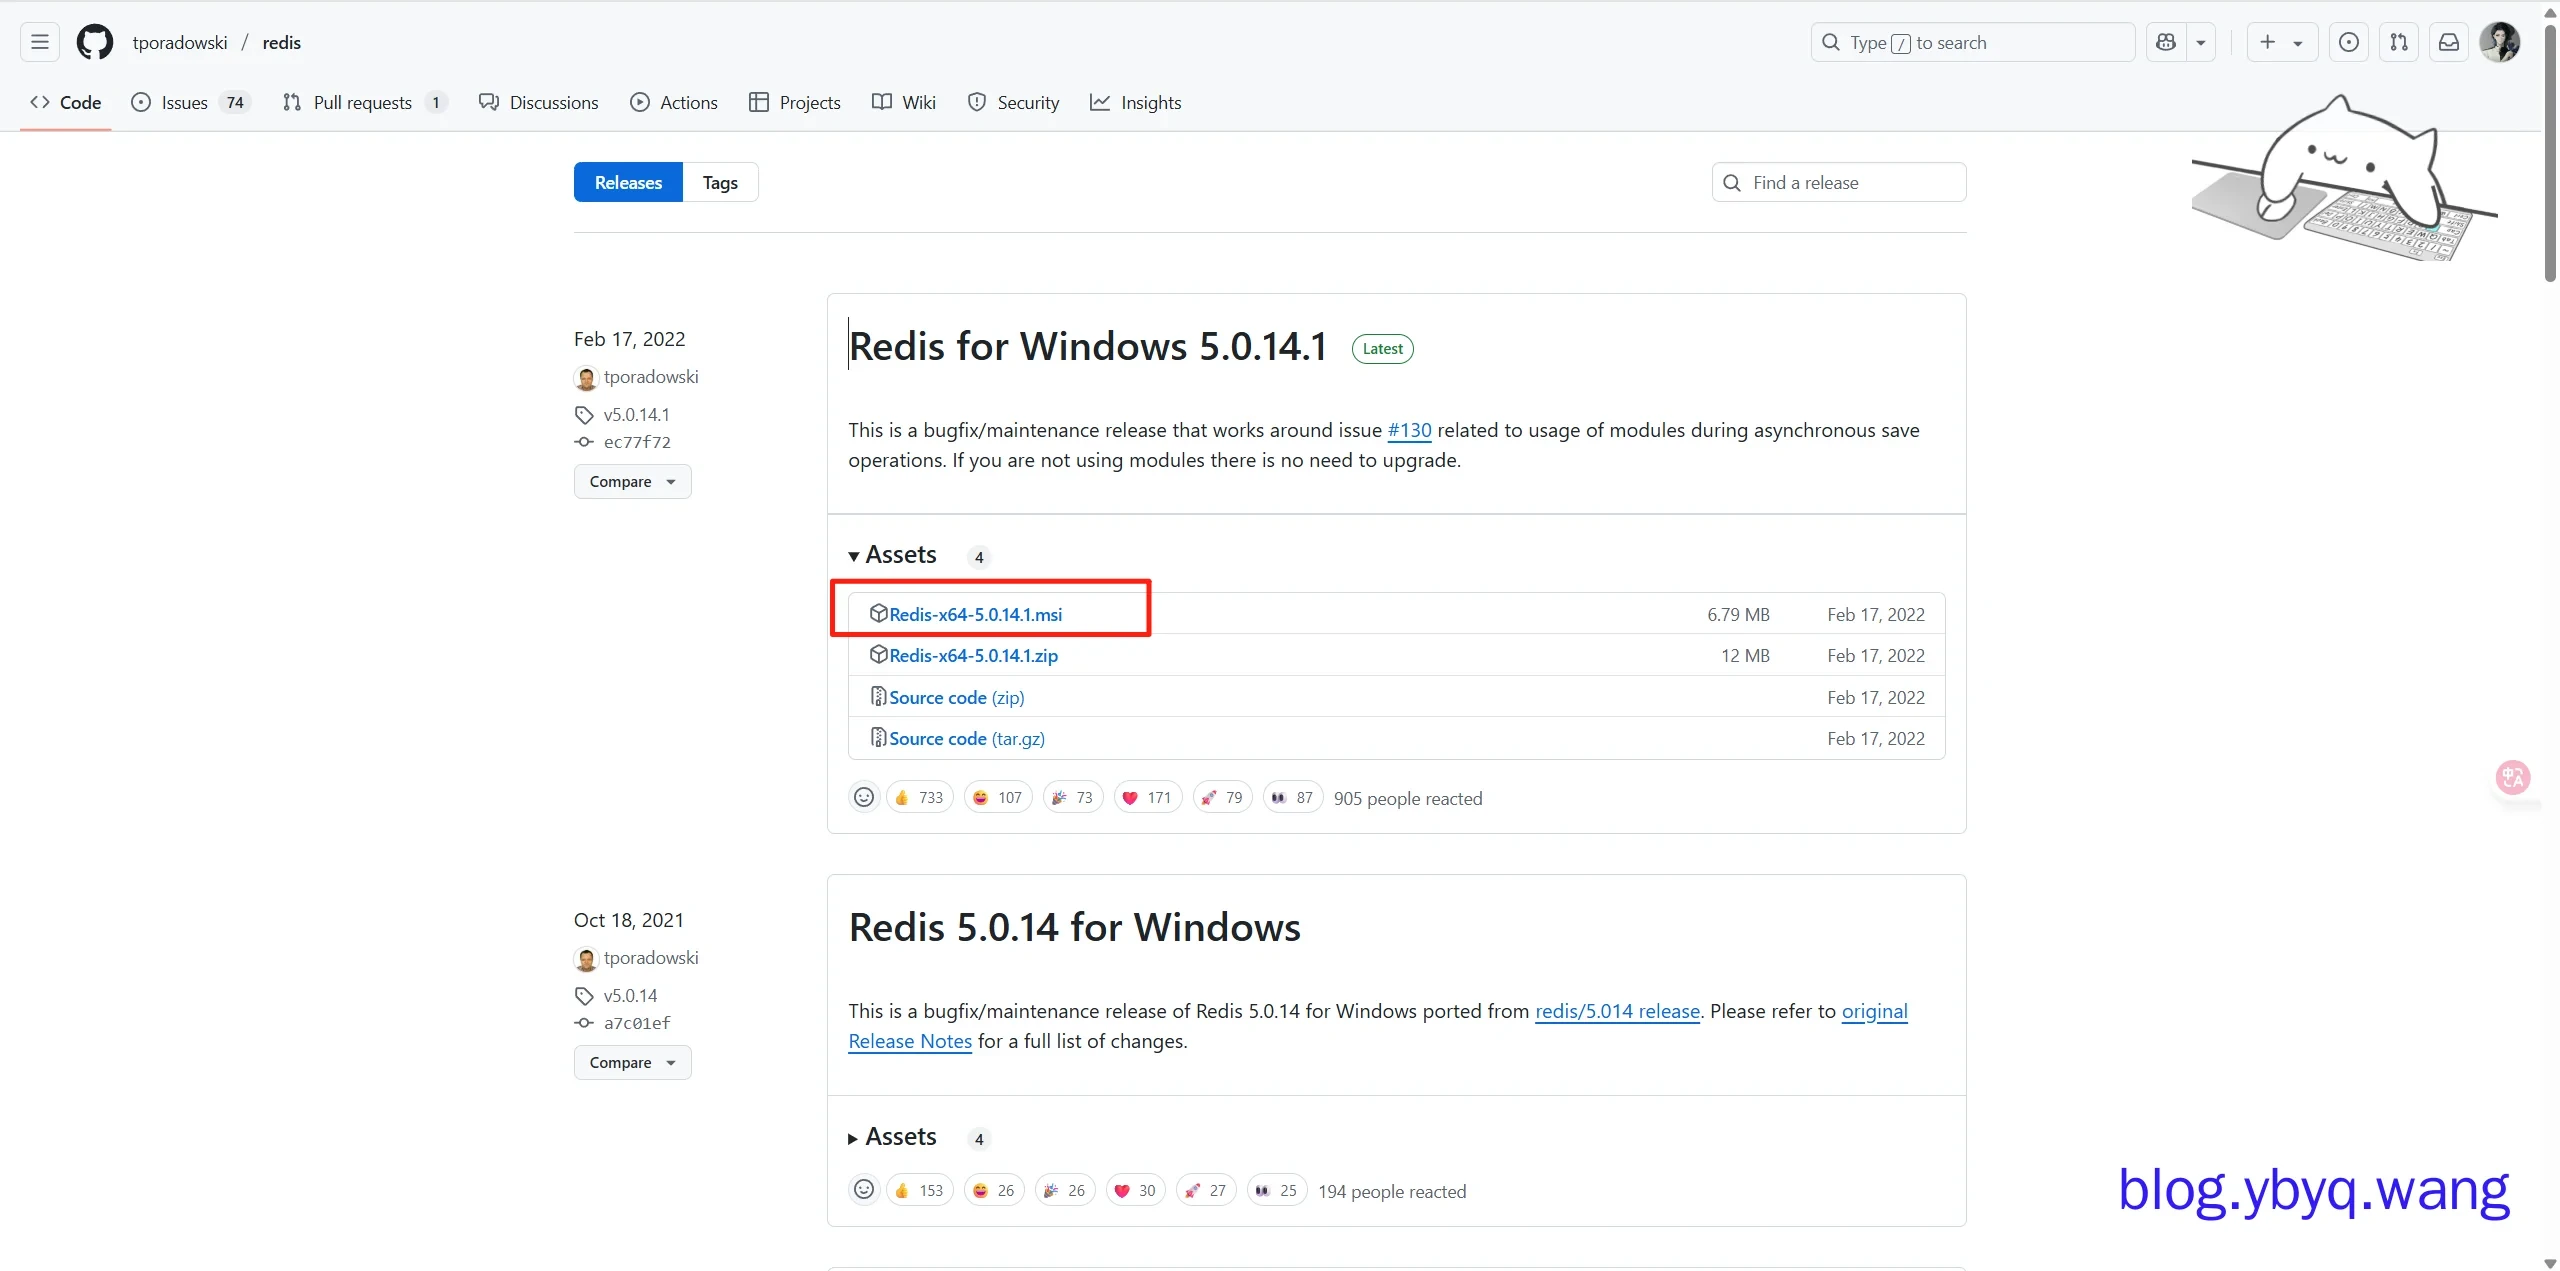This screenshot has height=1271, width=2560.
Task: Open pull requests icon in header
Action: pos(2399,42)
